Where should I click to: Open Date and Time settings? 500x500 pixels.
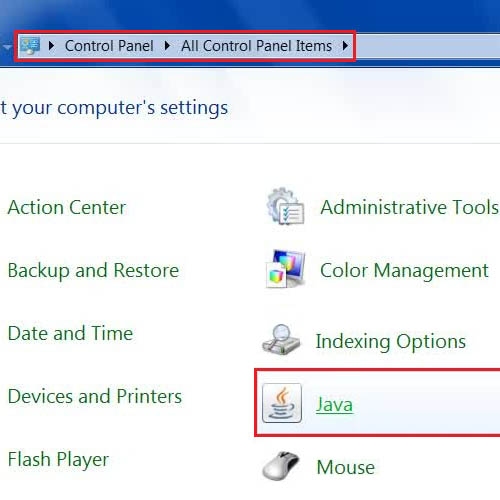tap(70, 333)
